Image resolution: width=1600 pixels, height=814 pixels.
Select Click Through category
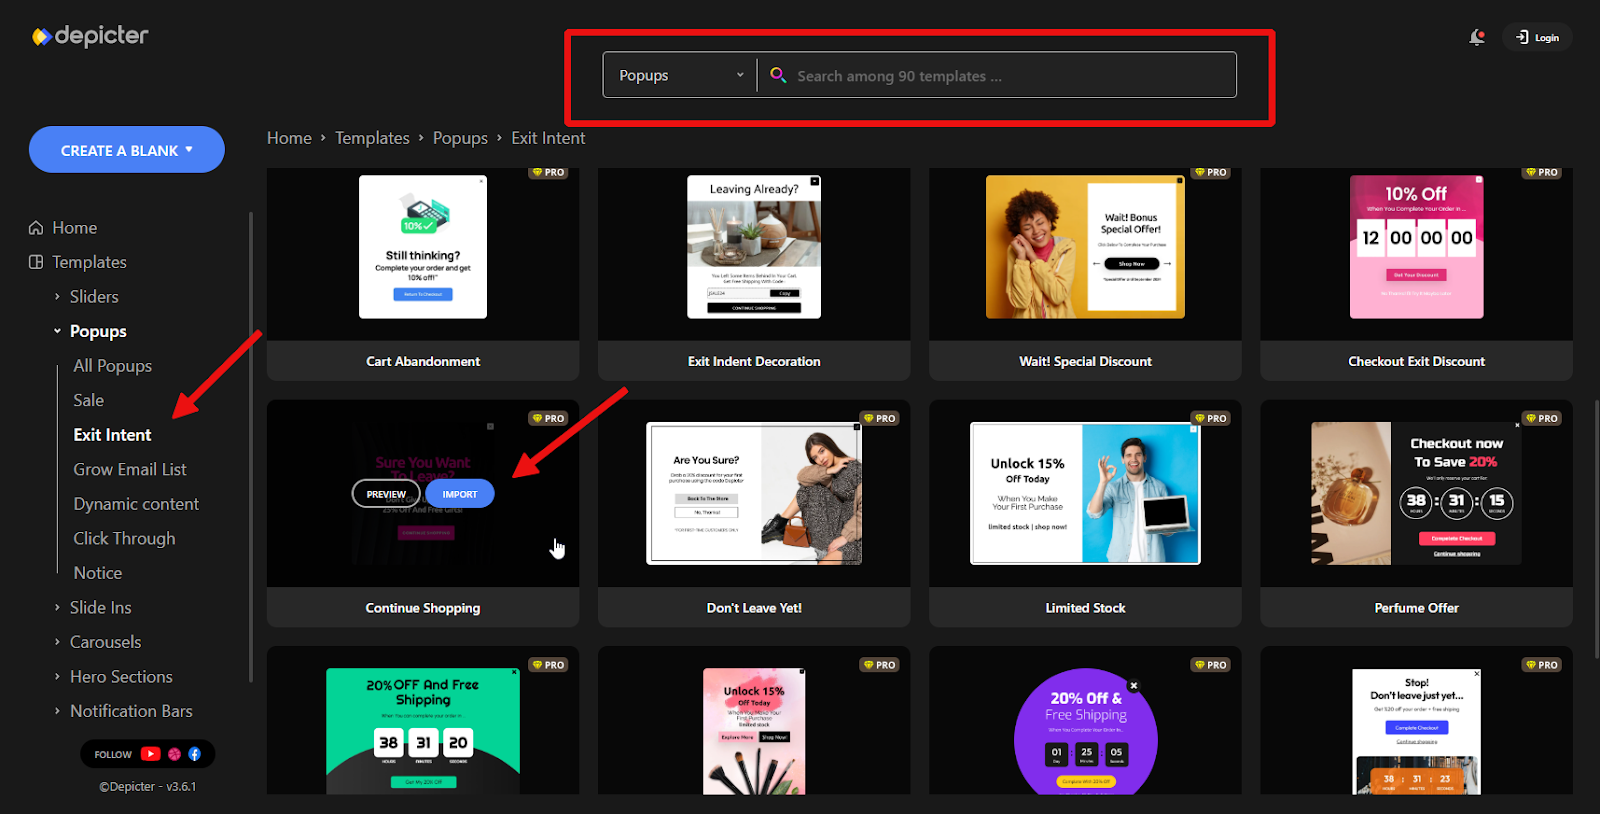coord(124,538)
